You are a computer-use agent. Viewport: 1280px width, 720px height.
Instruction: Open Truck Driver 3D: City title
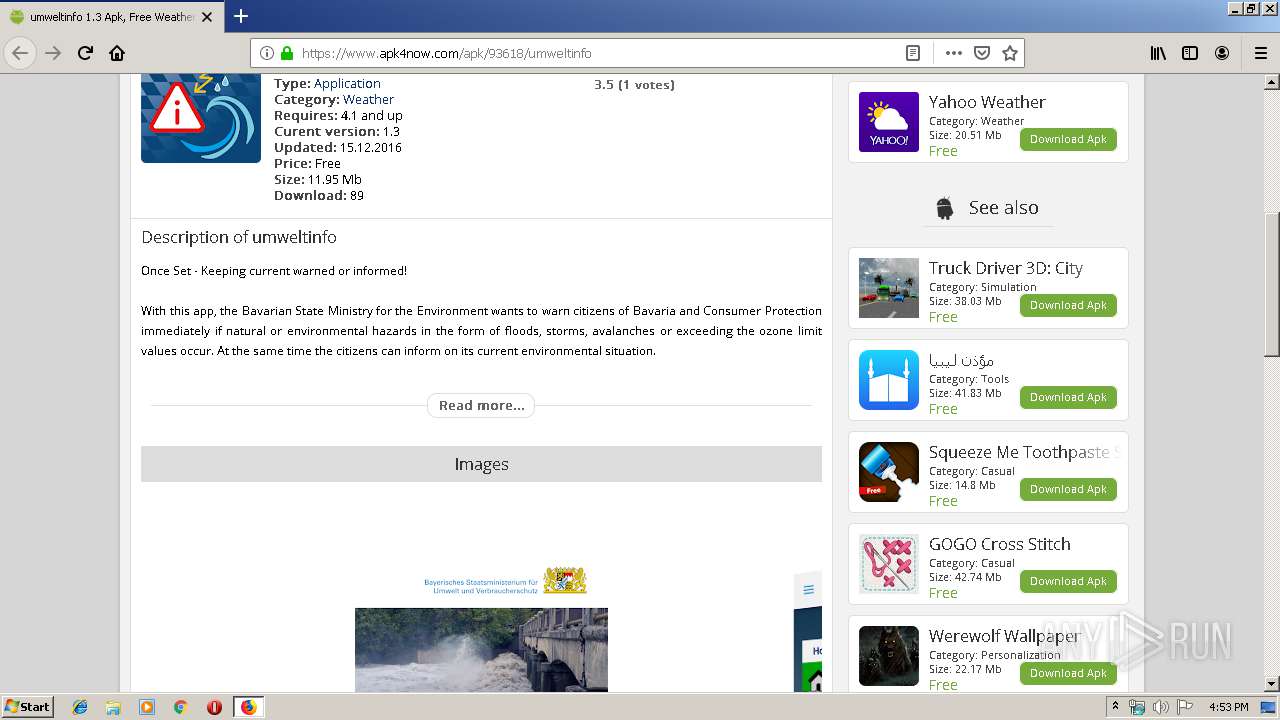[1005, 268]
